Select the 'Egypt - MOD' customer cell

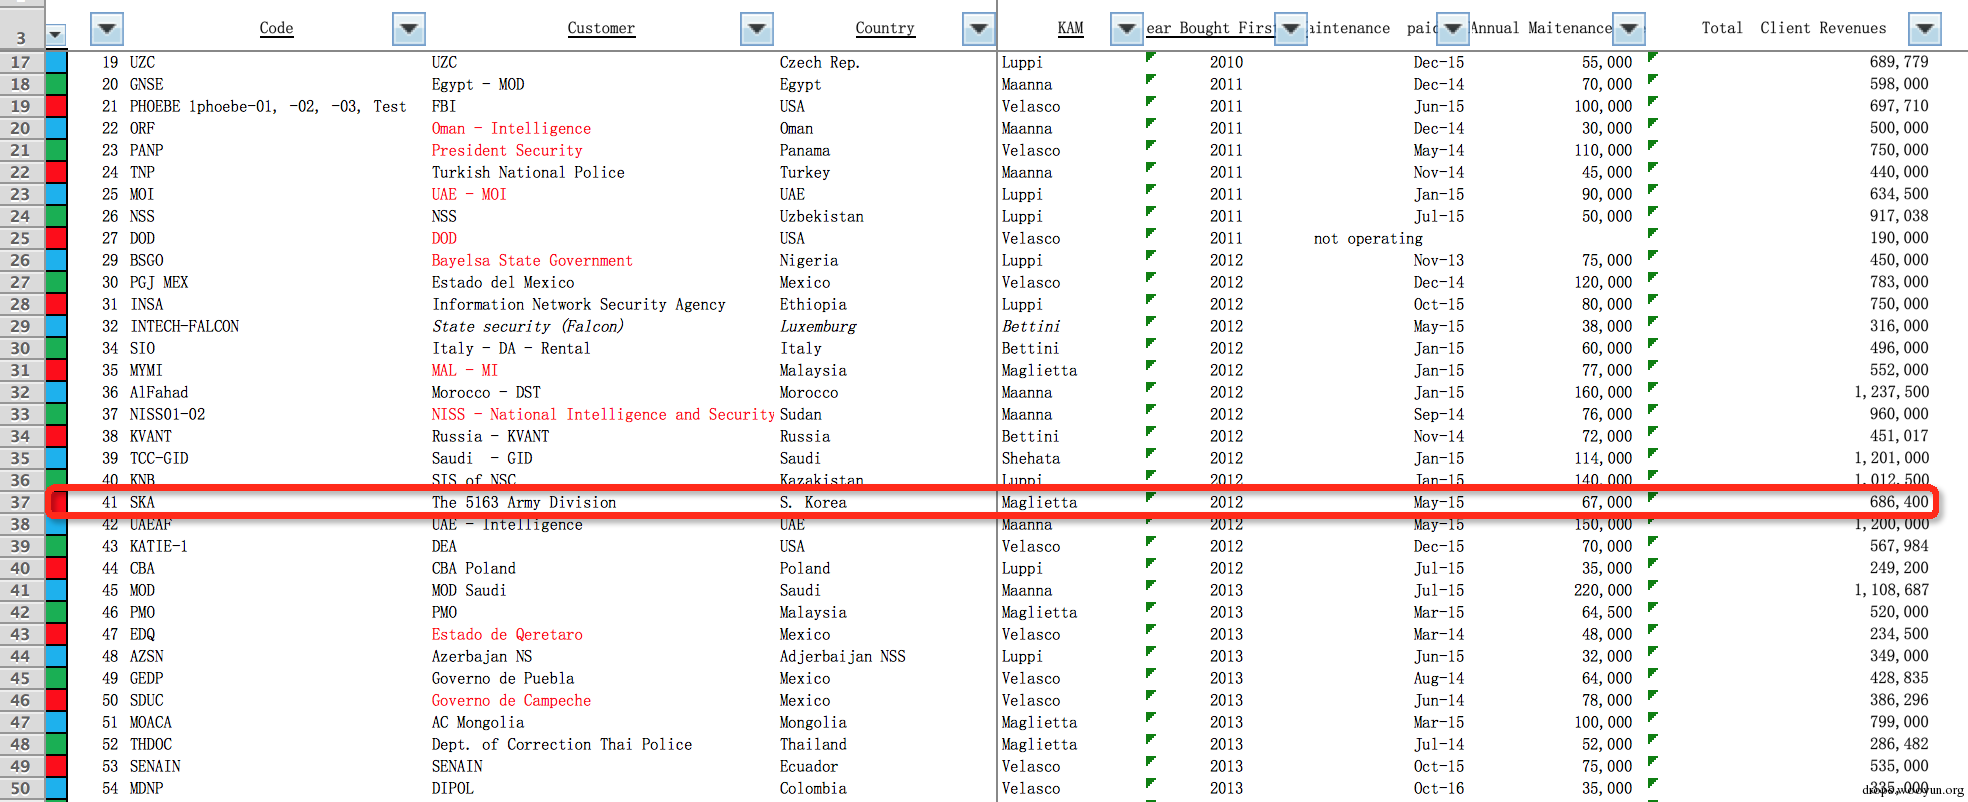(478, 84)
